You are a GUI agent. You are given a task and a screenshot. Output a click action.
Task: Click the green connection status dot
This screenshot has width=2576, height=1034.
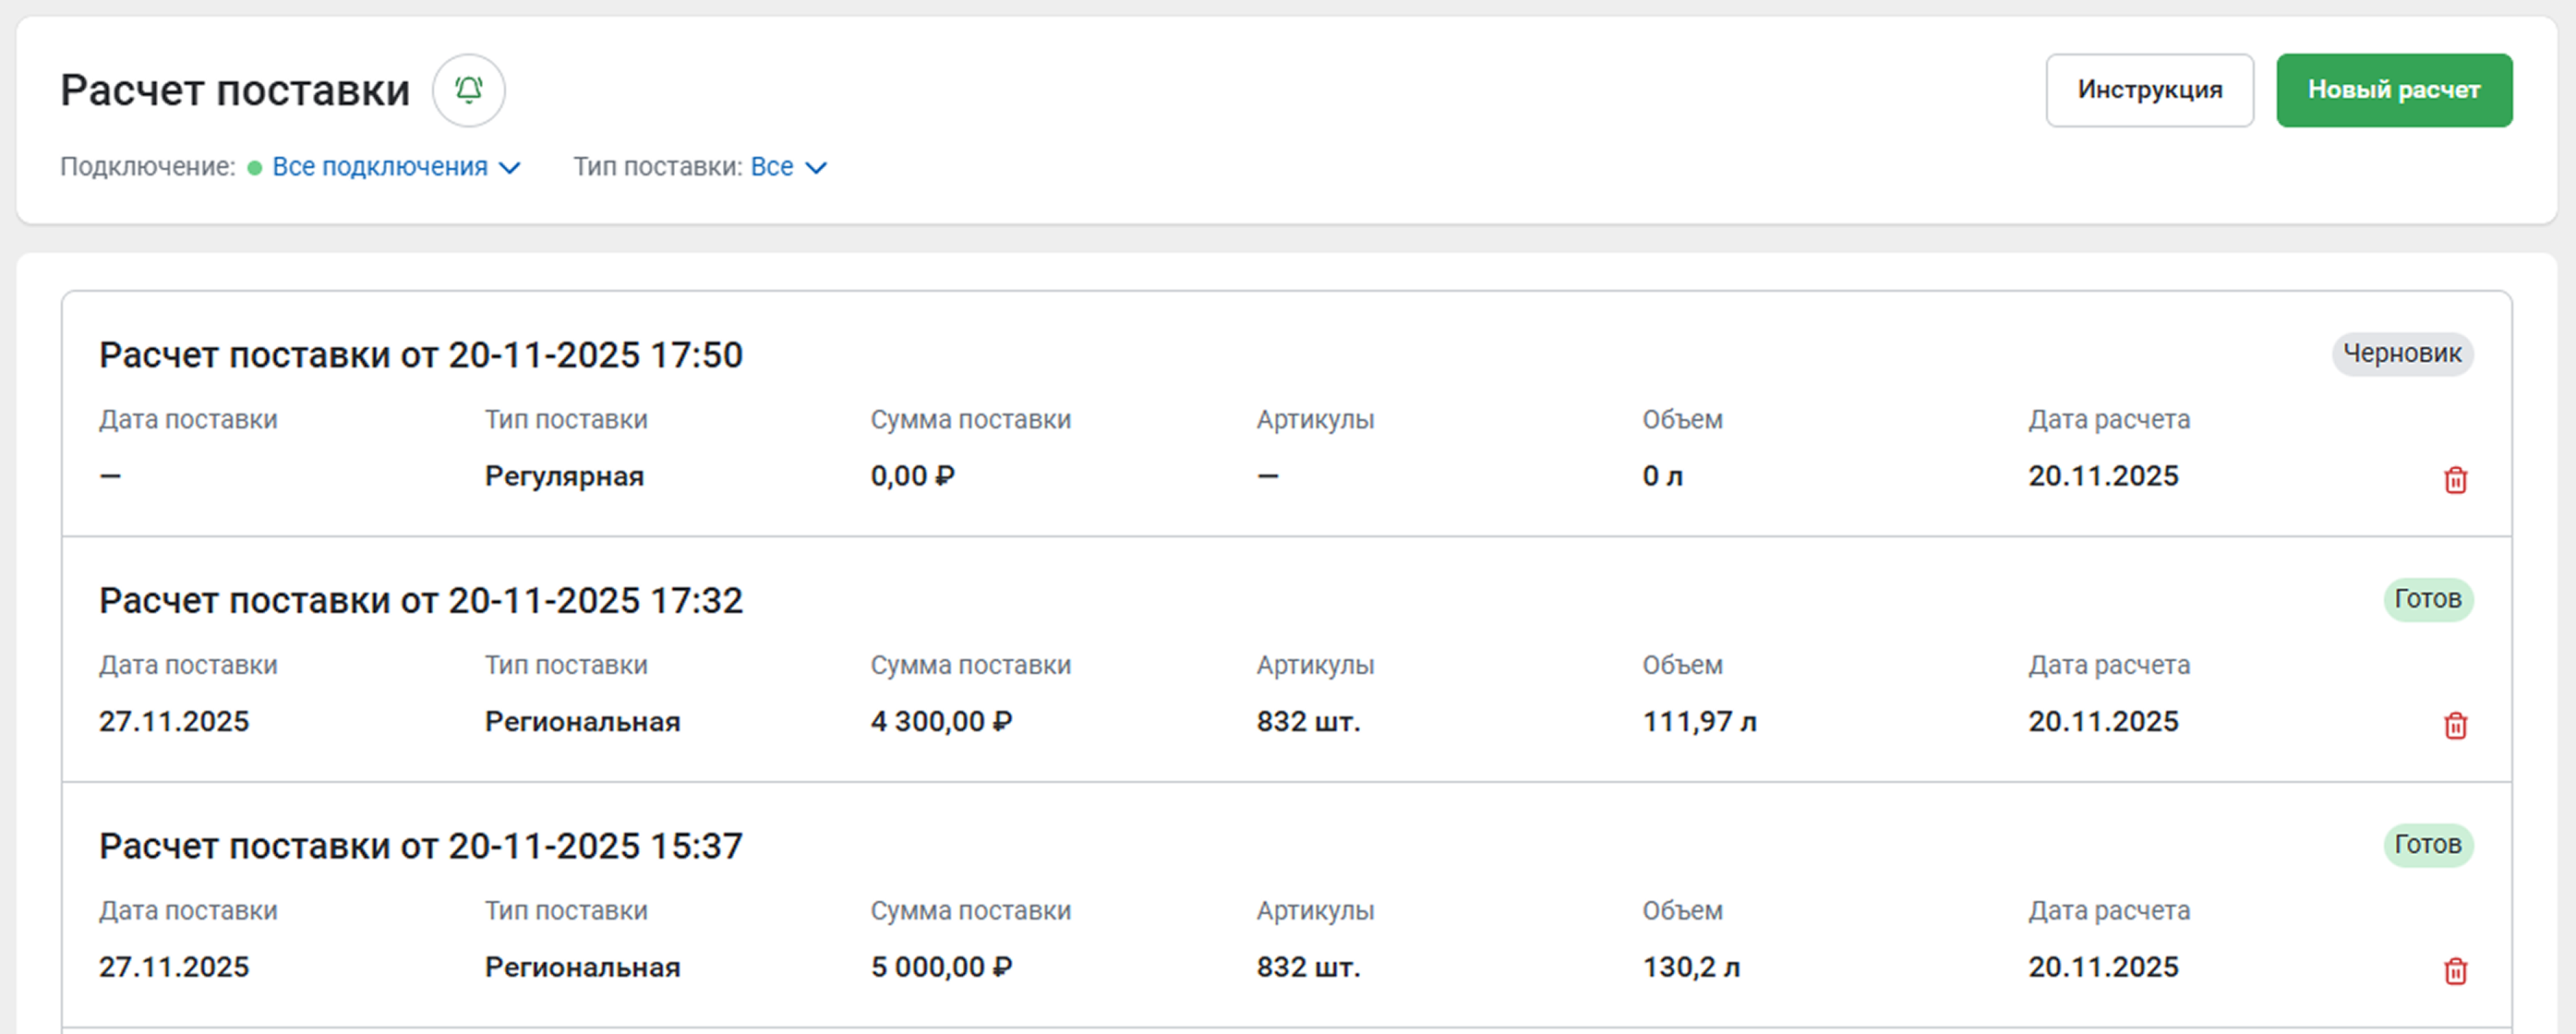pos(255,168)
